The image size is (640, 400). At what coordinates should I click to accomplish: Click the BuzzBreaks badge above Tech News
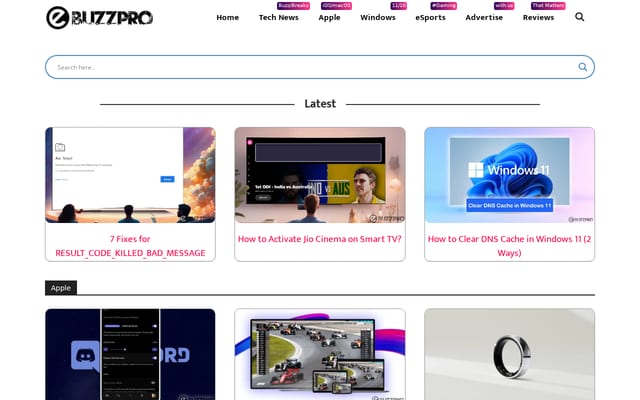tap(293, 6)
